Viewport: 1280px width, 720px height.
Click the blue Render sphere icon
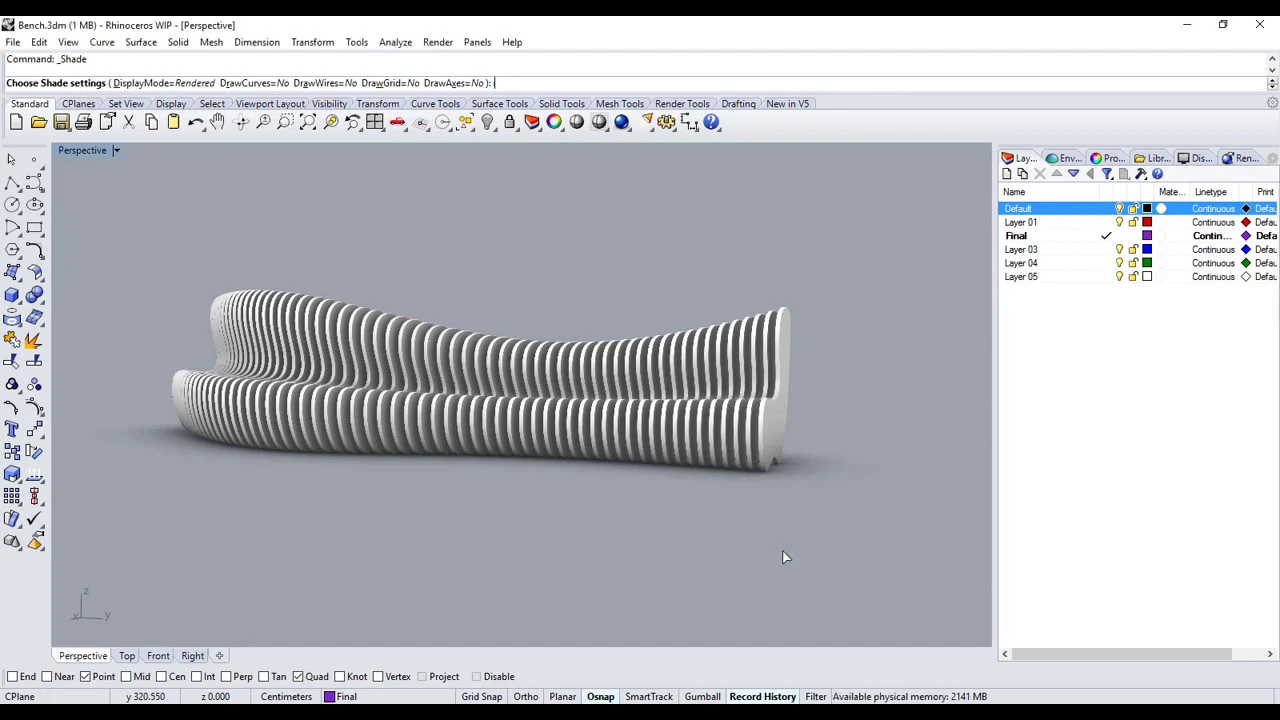pos(621,122)
